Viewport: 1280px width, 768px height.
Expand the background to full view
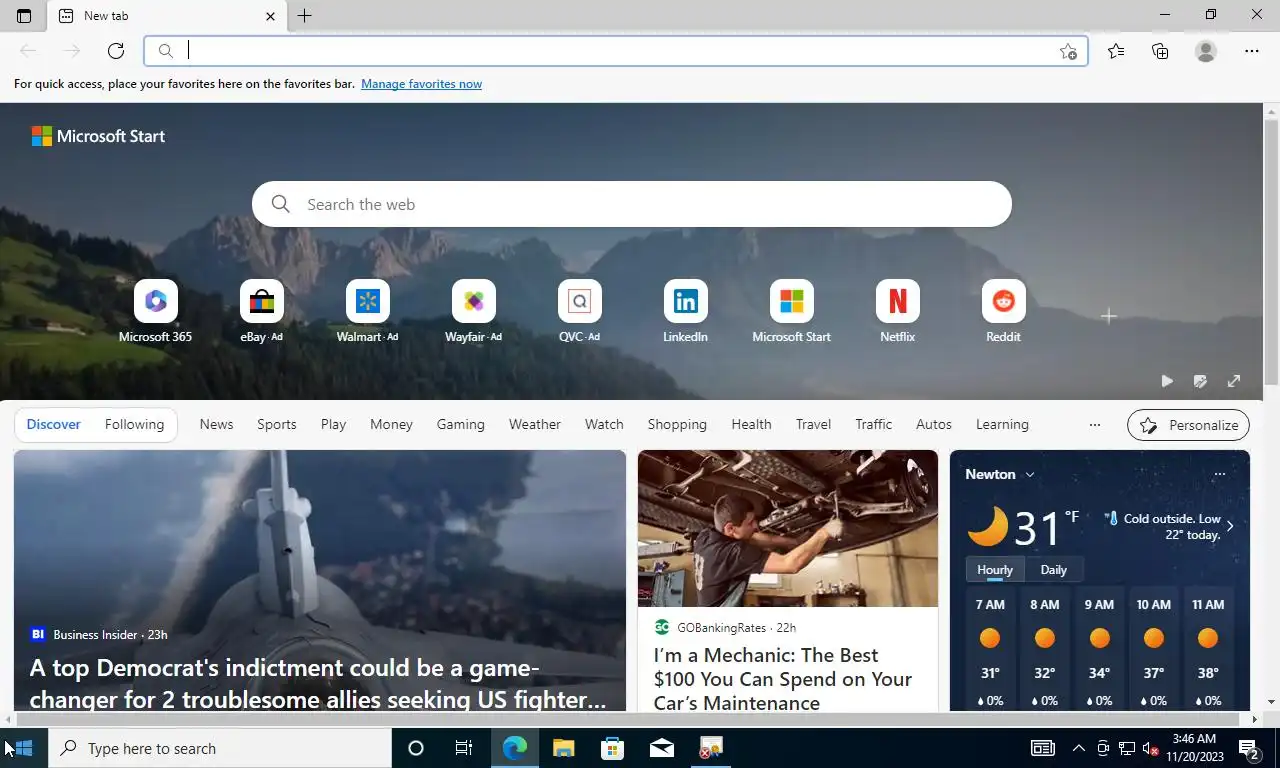point(1234,381)
